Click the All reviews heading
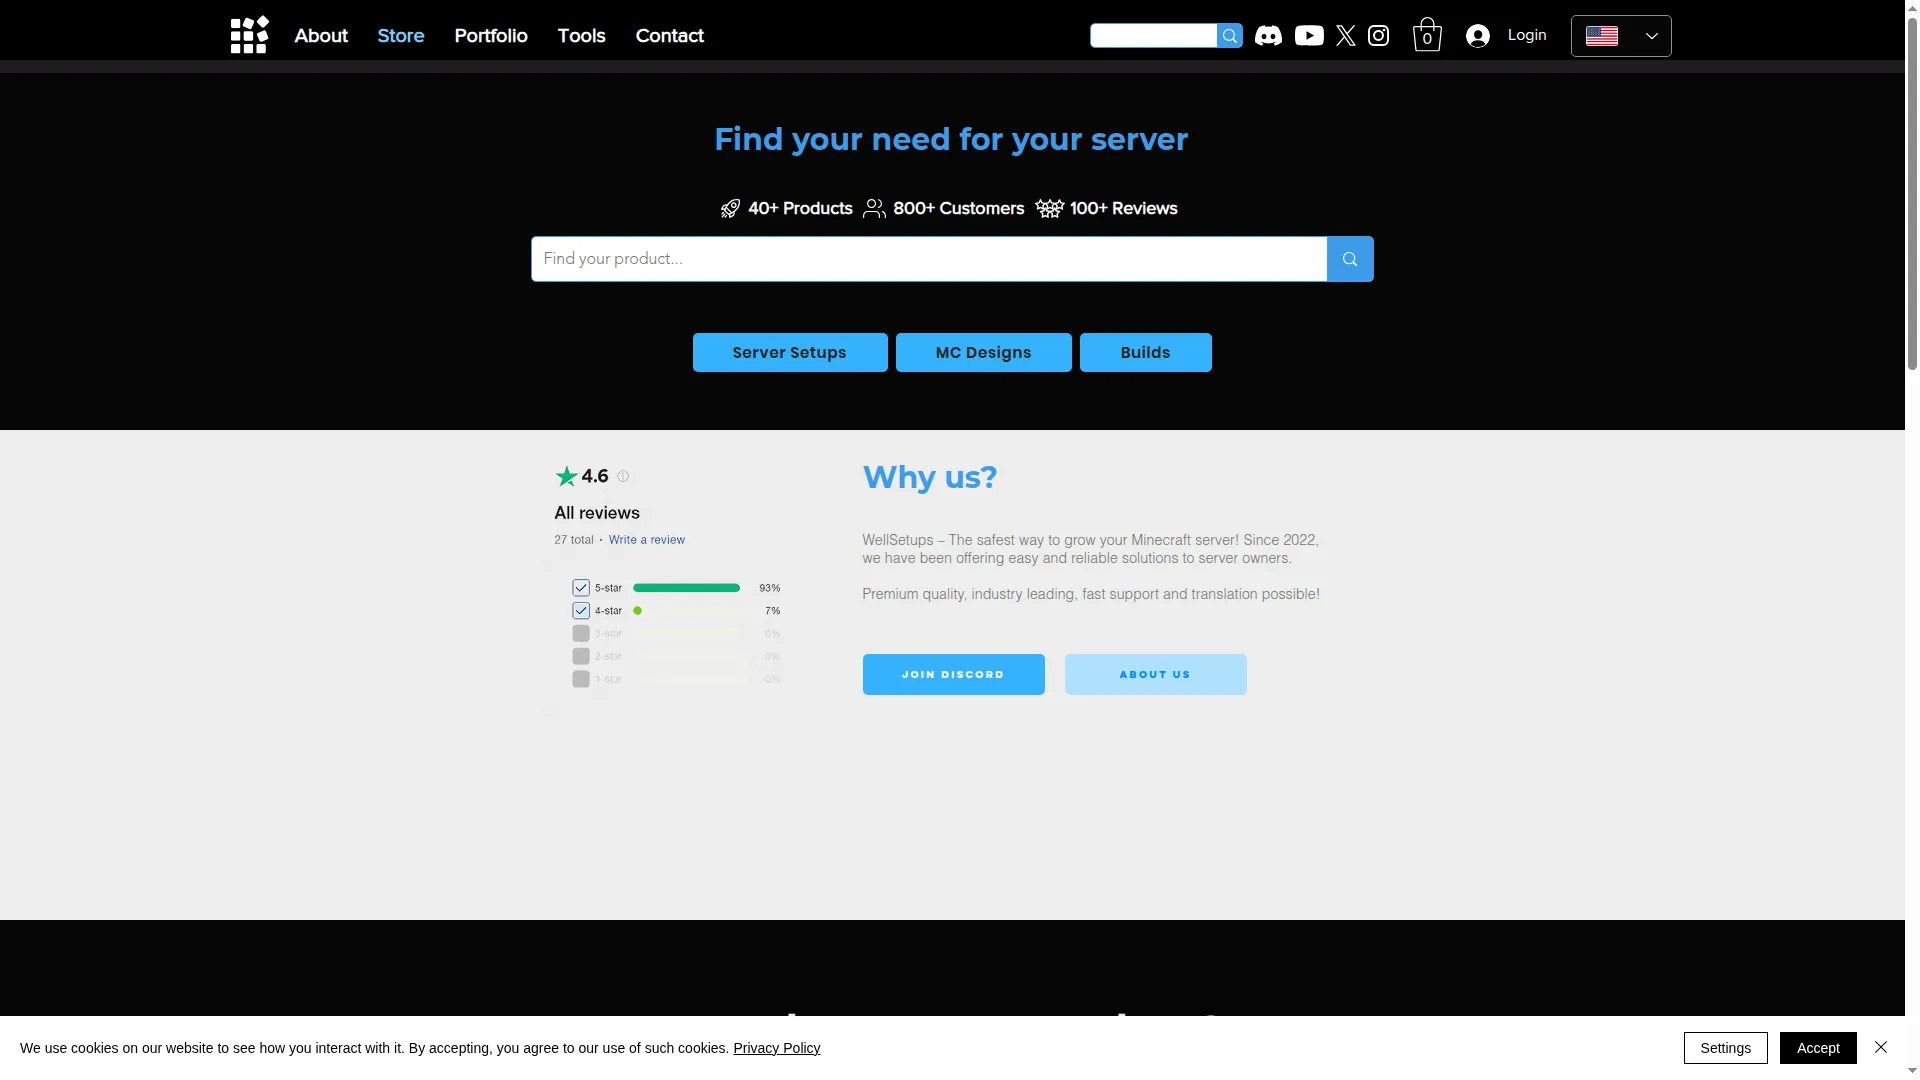 (597, 513)
